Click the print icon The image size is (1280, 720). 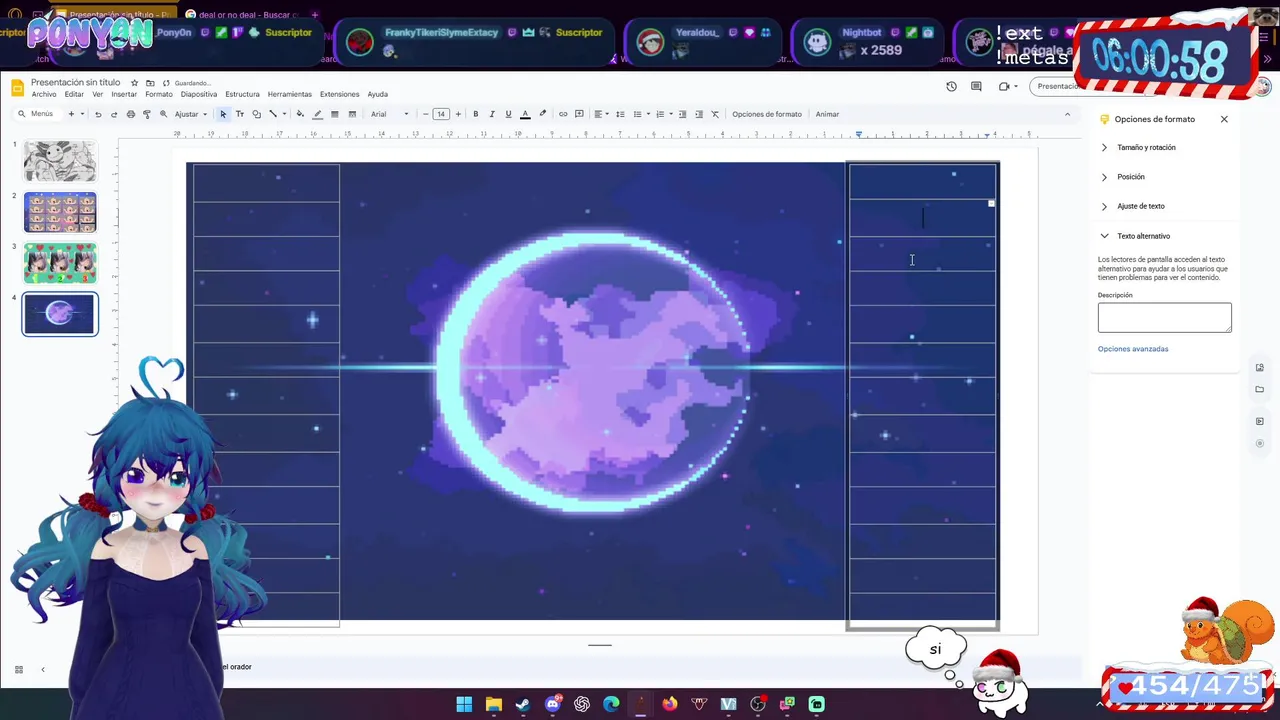130,114
